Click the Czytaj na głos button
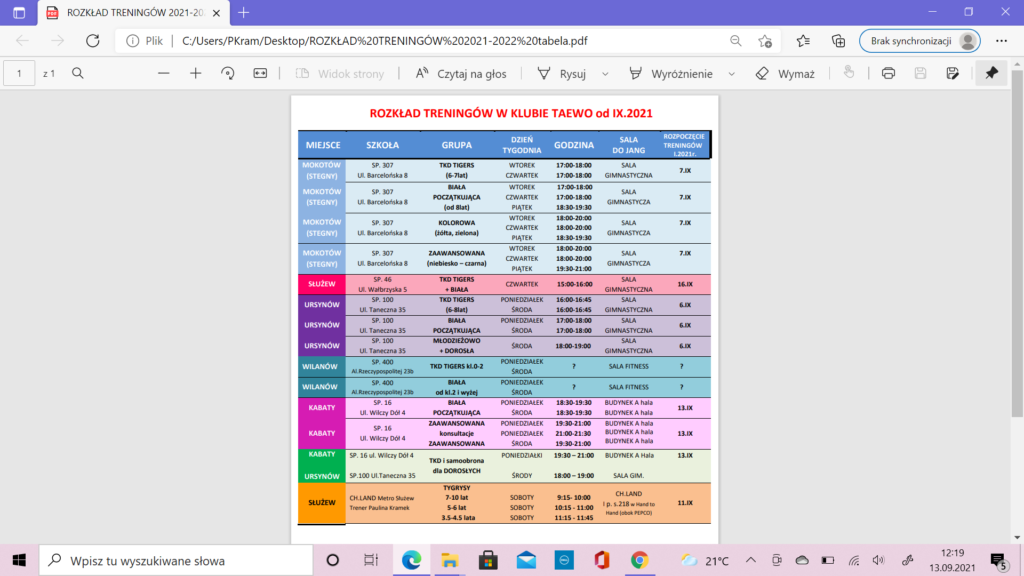Screen dimensions: 1024x576 click(x=461, y=73)
